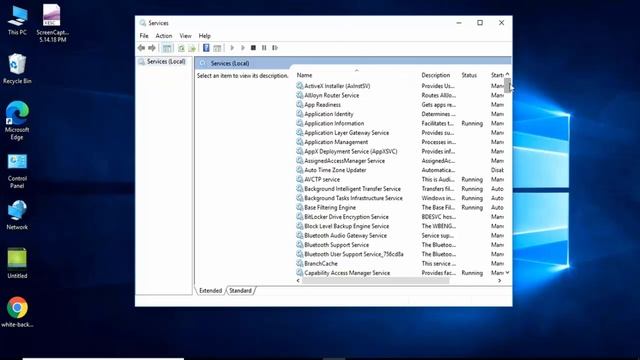
Task: Select AllJoyn Router Service row
Action: 400,96
